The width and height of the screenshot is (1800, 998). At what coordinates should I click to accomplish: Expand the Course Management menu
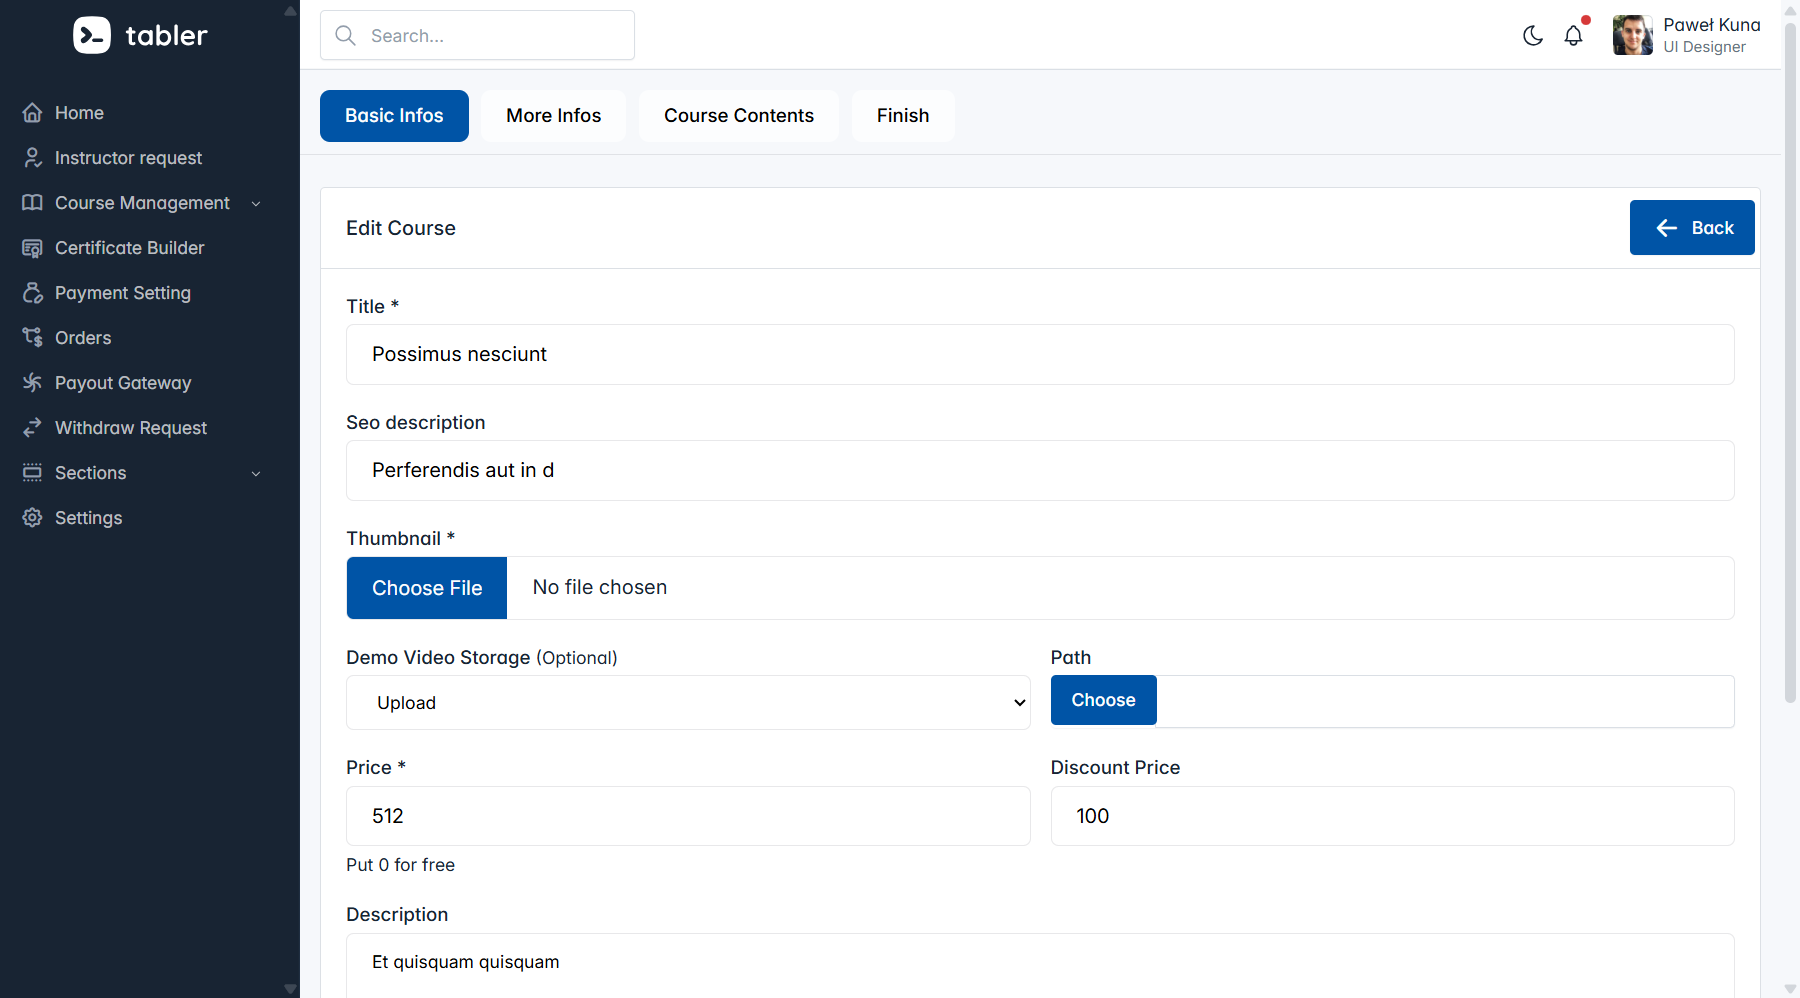point(142,203)
